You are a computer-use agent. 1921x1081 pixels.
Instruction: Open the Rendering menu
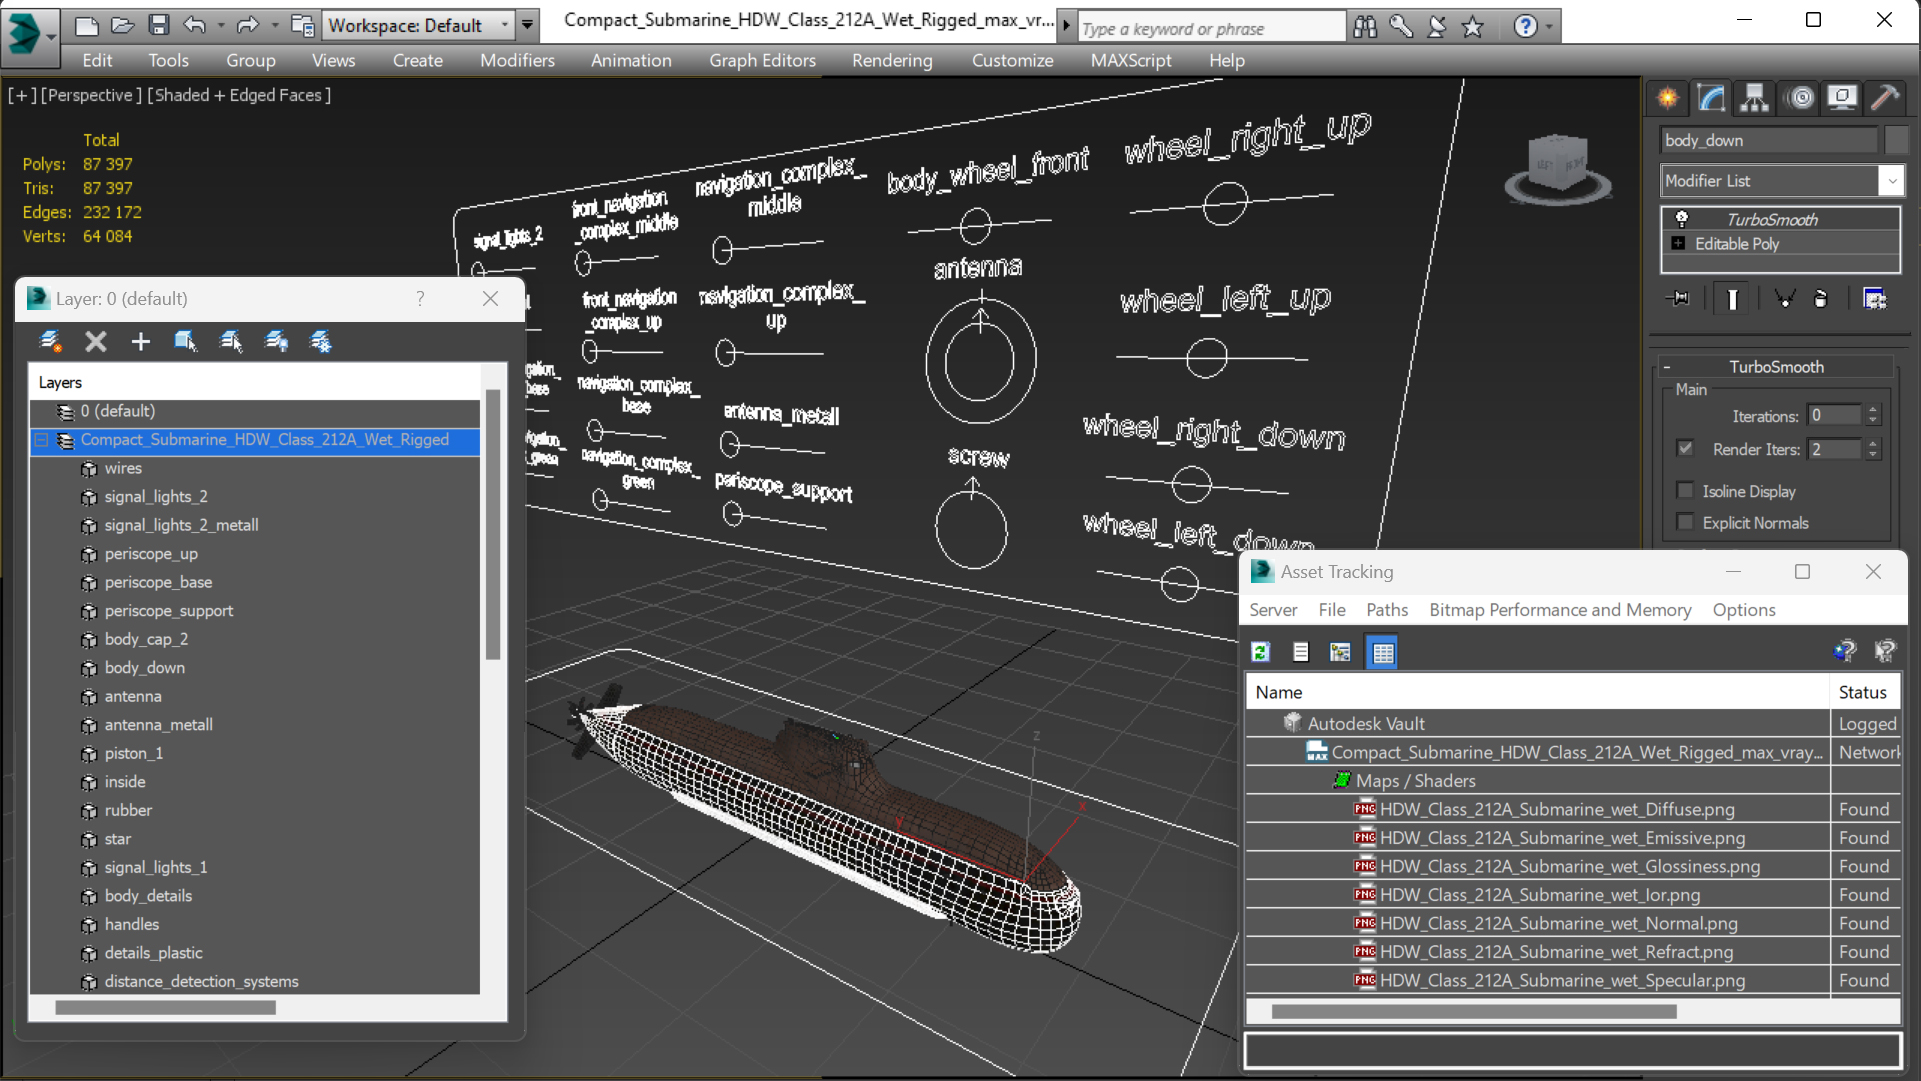[892, 60]
